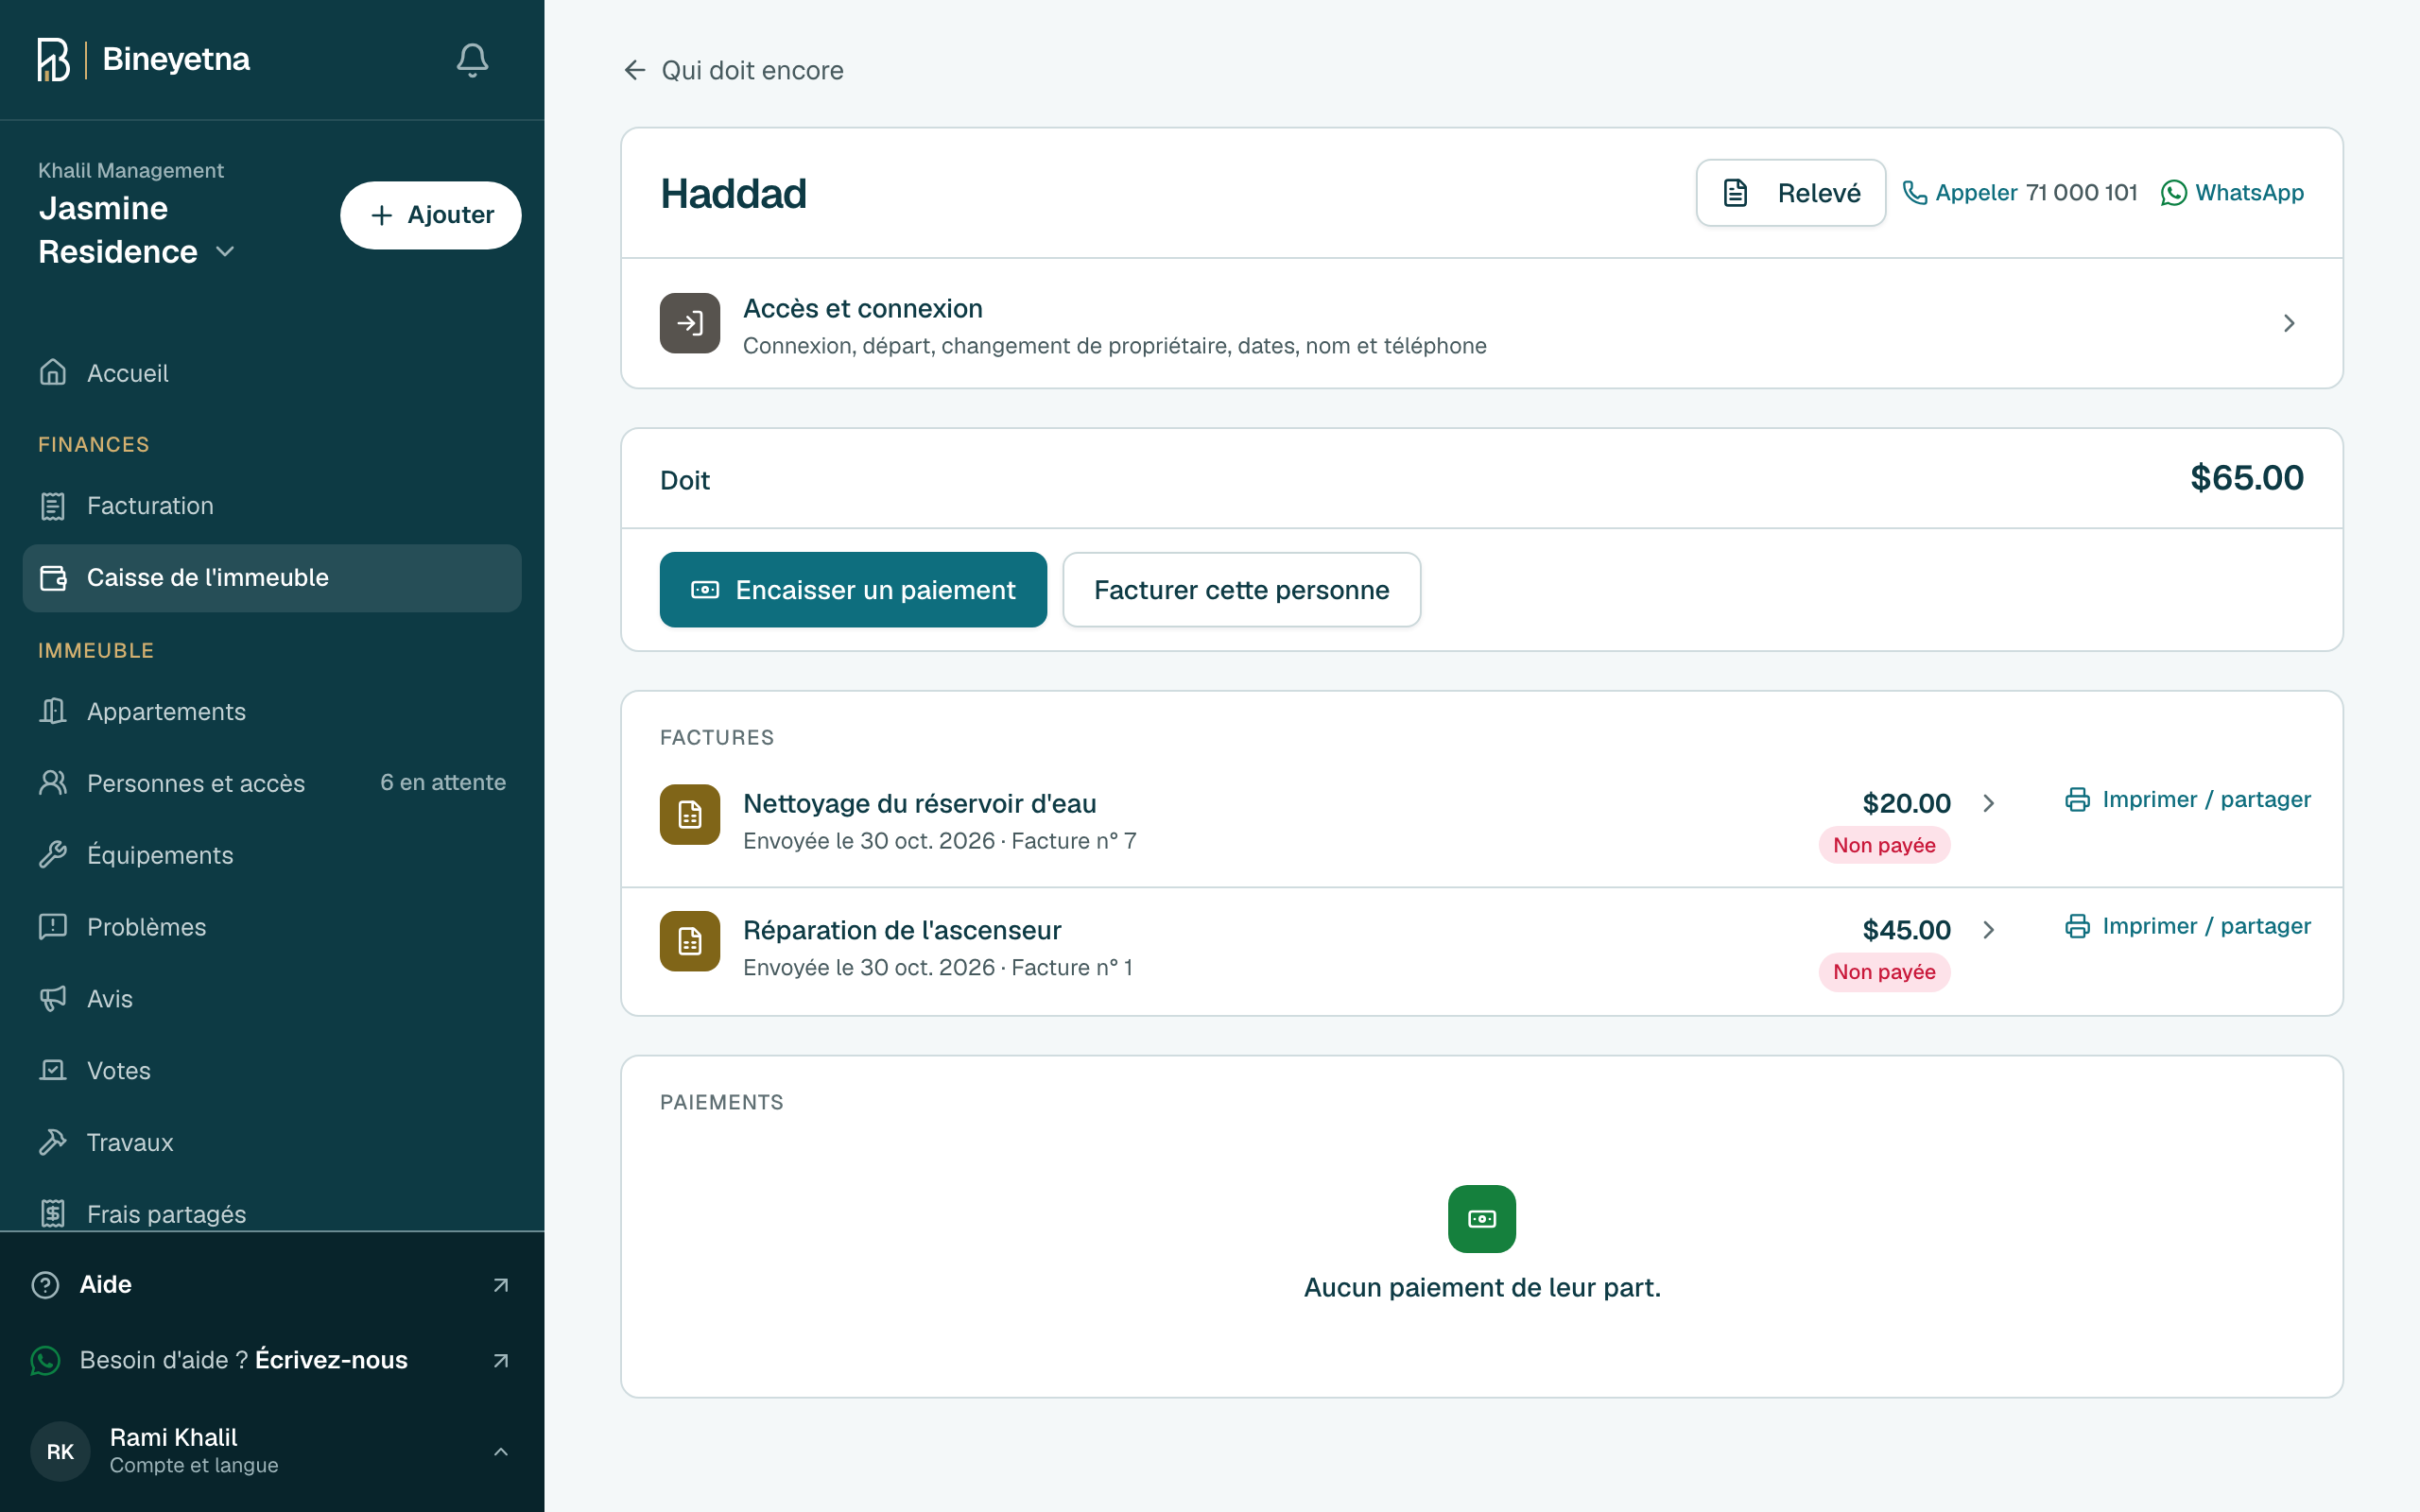Click the $65.00 amount owed

coord(2247,478)
